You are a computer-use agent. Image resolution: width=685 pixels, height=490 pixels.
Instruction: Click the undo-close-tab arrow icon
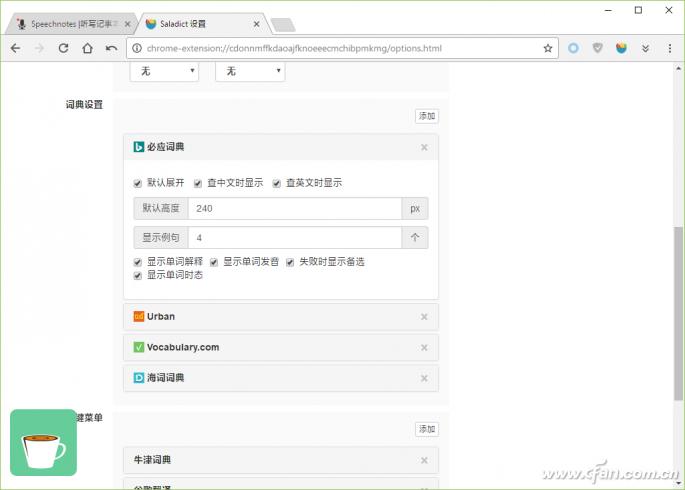(111, 48)
